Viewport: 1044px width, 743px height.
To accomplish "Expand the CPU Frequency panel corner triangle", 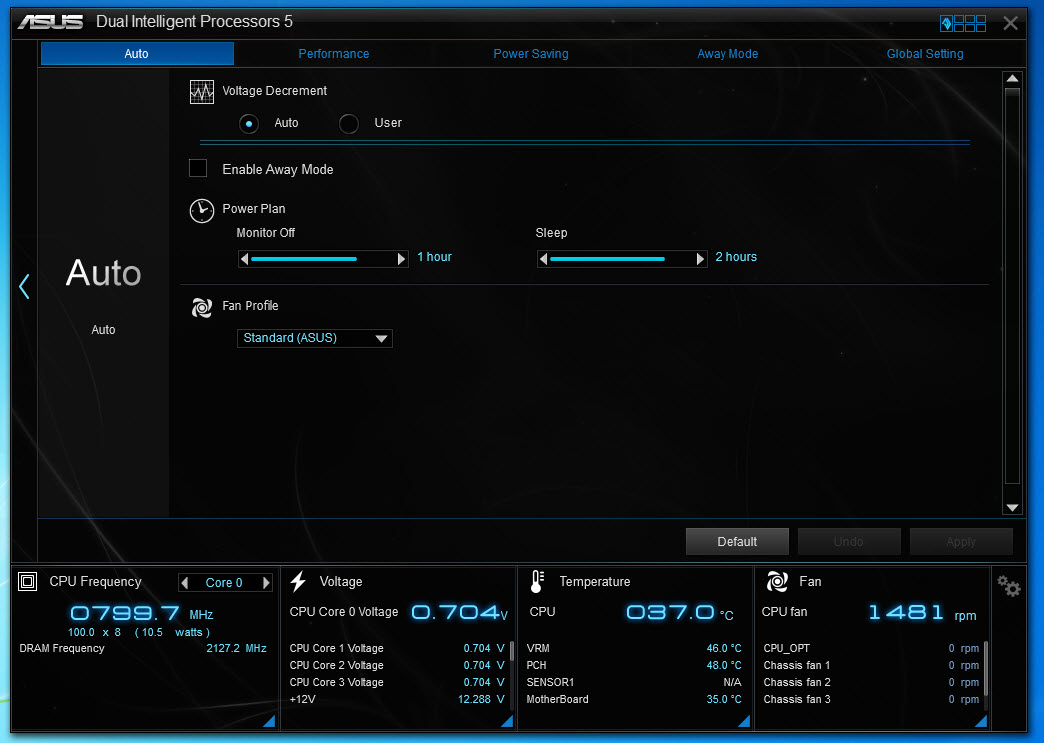I will tap(269, 721).
